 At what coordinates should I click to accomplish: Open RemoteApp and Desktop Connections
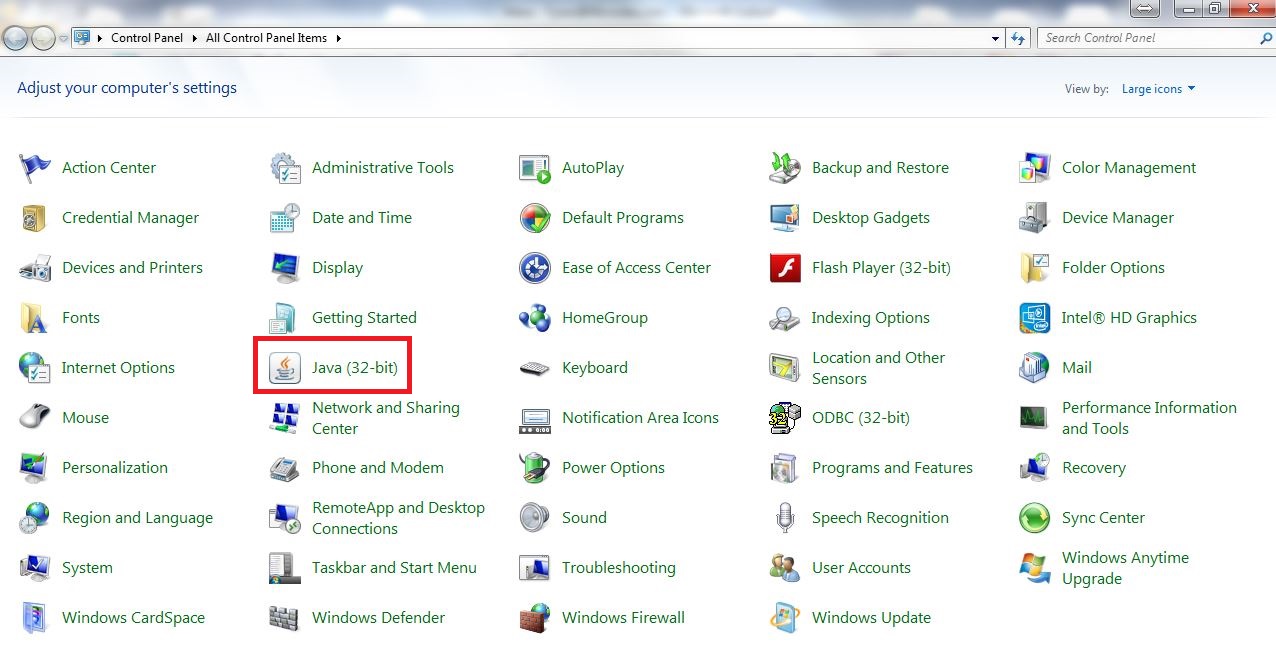pyautogui.click(x=398, y=518)
